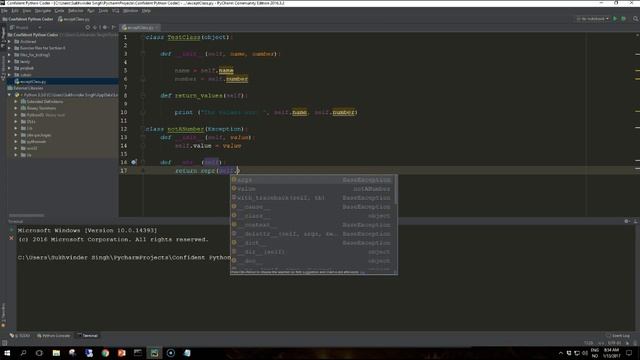Add a new terminal session with plus icon
The image size is (640, 360).
pos(11,230)
